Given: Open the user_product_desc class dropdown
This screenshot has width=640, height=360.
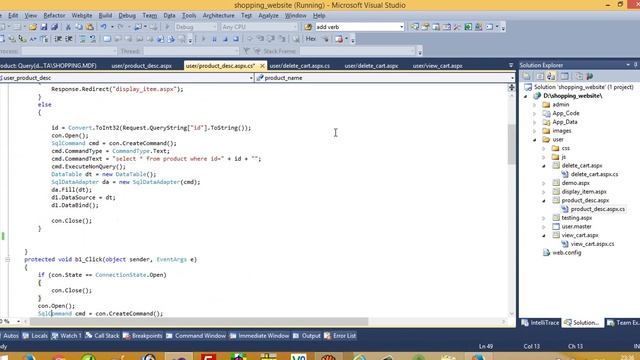Looking at the screenshot, I should point(251,78).
